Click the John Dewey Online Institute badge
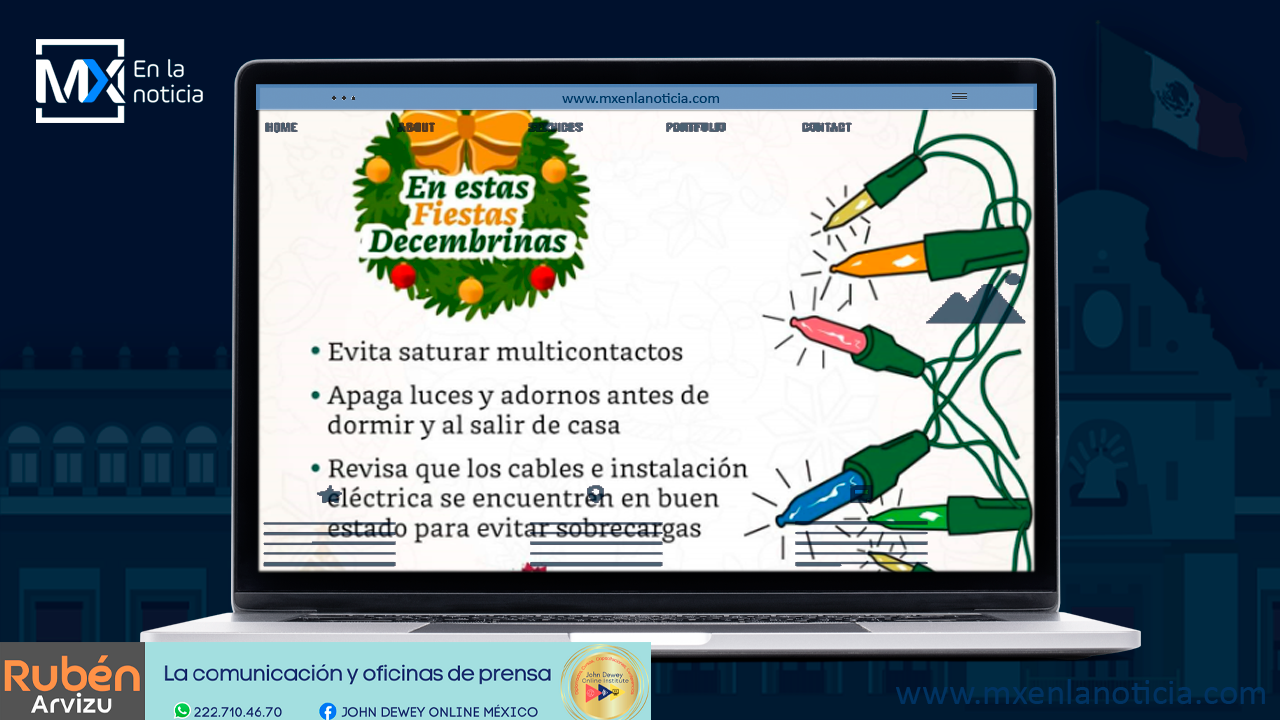The image size is (1280, 720). point(605,683)
